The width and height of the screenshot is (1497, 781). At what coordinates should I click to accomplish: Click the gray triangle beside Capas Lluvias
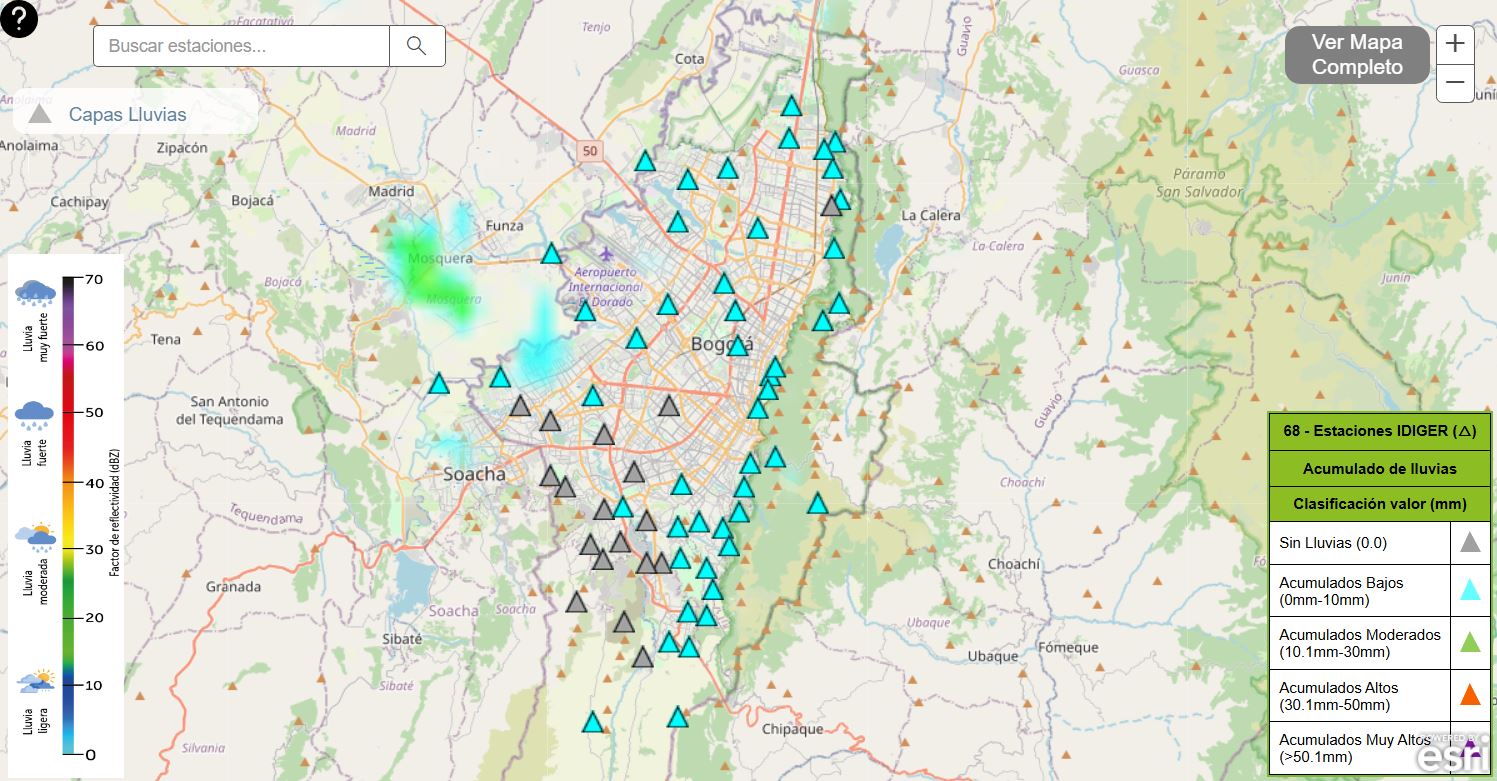click(x=40, y=114)
